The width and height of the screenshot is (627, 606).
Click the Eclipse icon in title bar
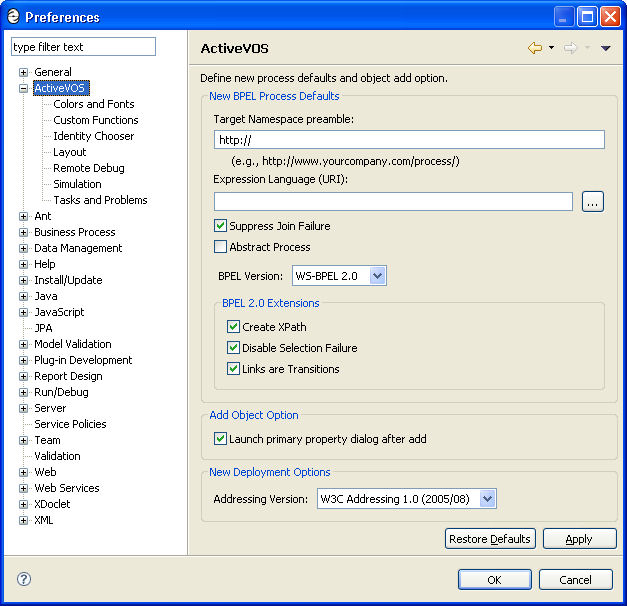(x=13, y=17)
